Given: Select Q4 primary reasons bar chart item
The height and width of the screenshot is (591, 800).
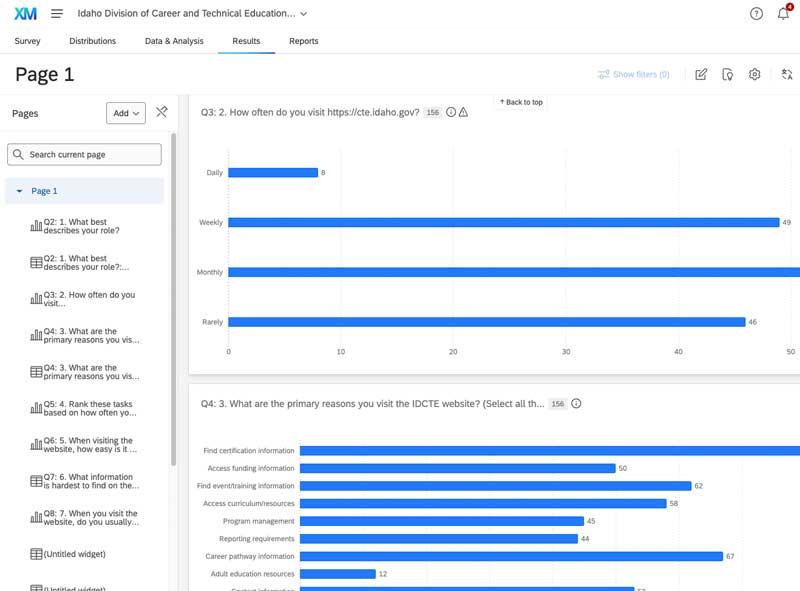Looking at the screenshot, I should click(84, 335).
